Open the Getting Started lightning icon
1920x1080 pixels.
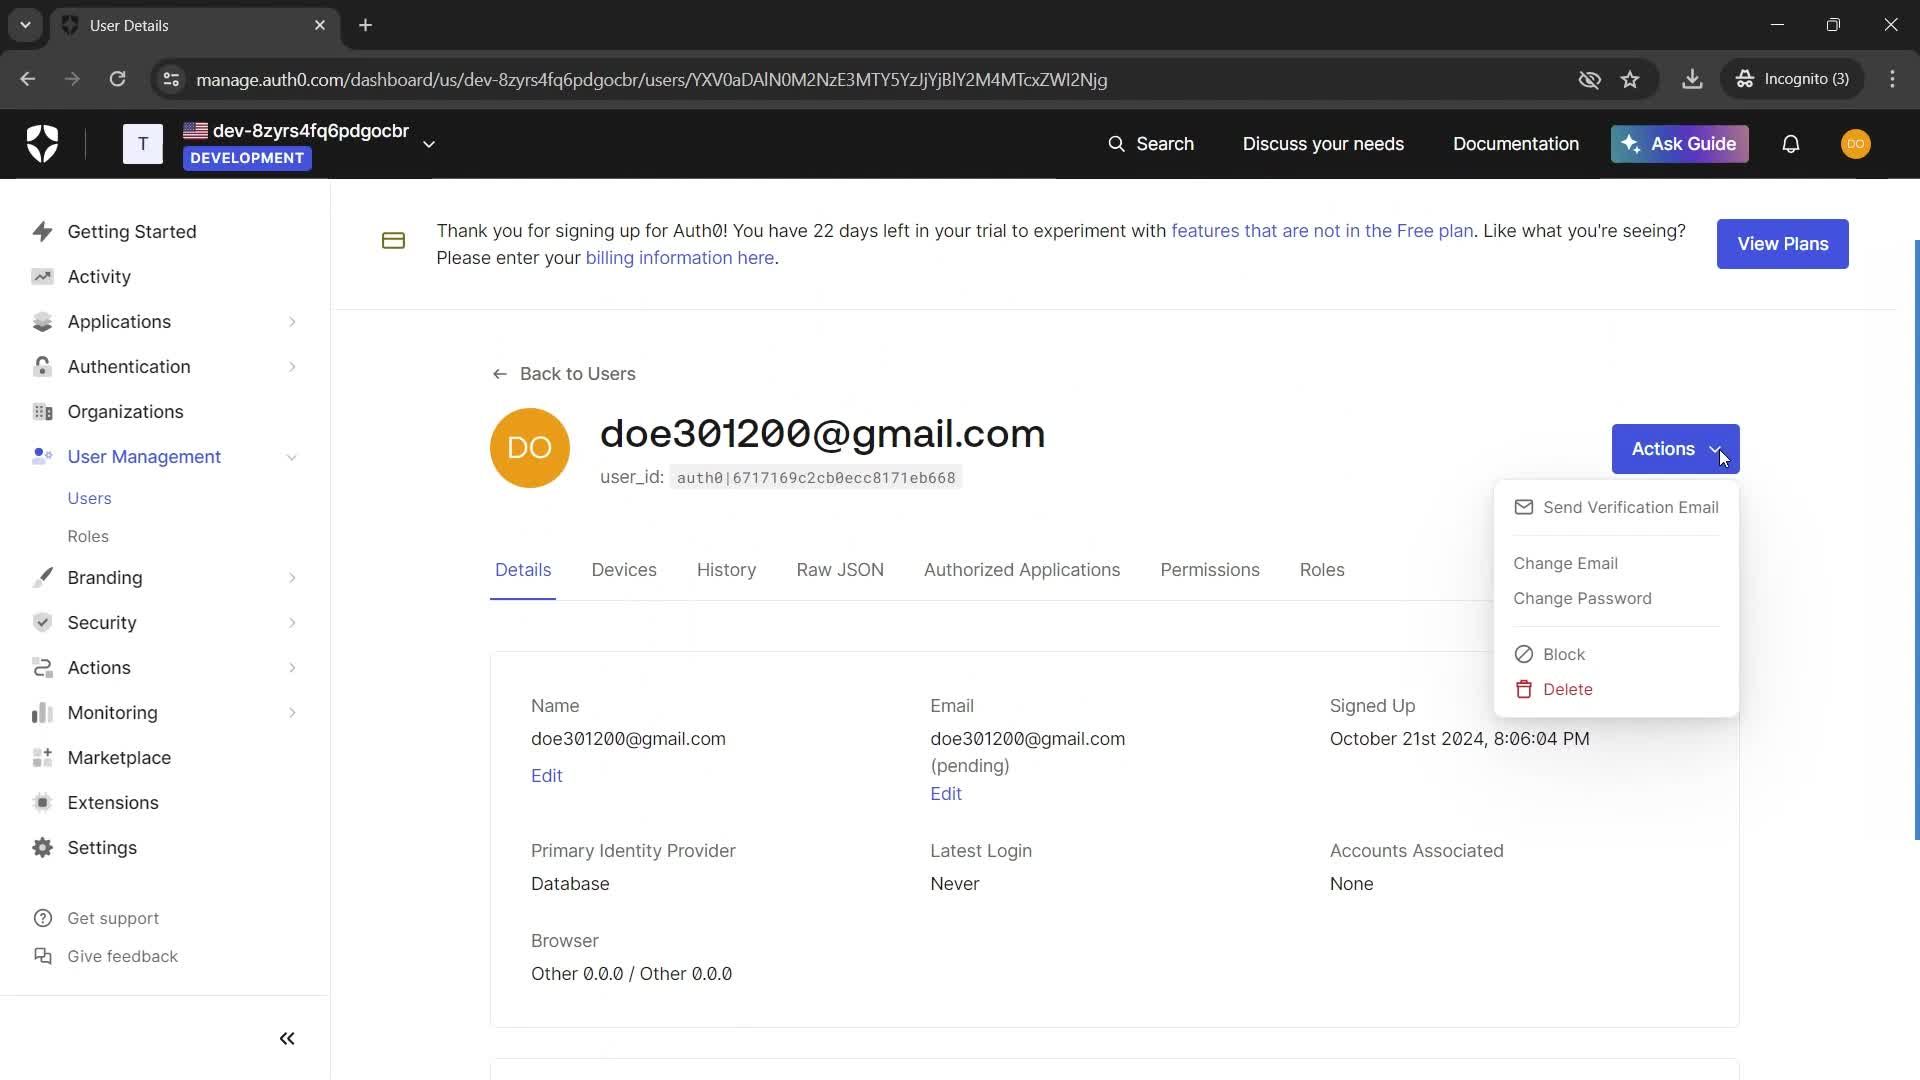coord(42,232)
